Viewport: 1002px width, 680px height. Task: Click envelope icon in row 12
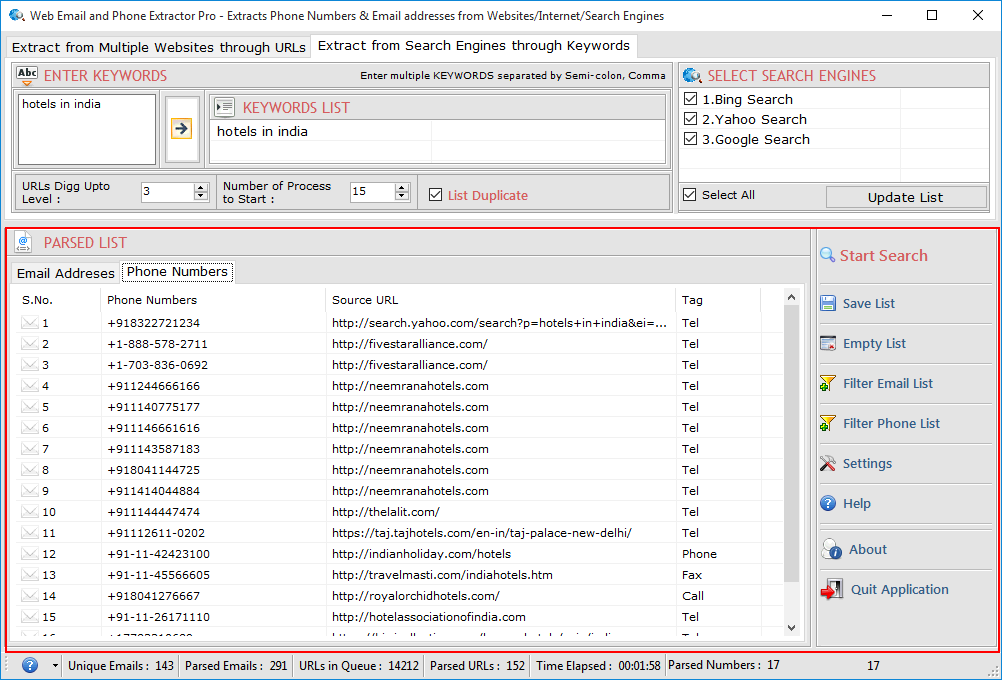(x=29, y=554)
